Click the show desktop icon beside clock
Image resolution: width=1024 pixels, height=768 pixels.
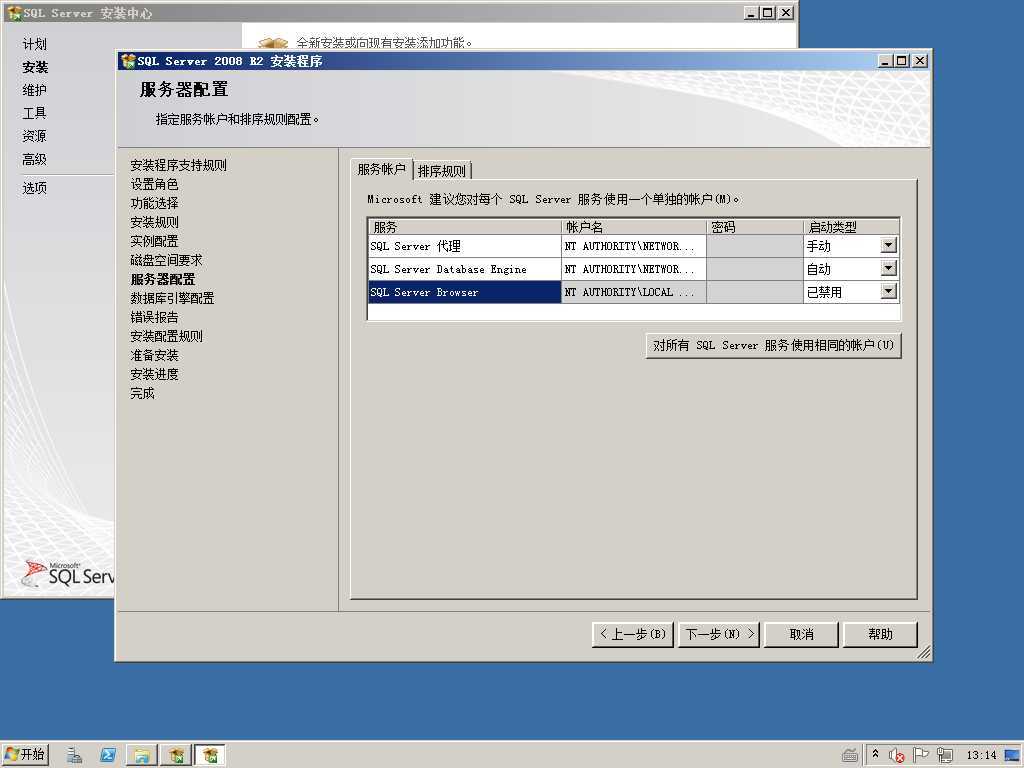click(x=1013, y=755)
